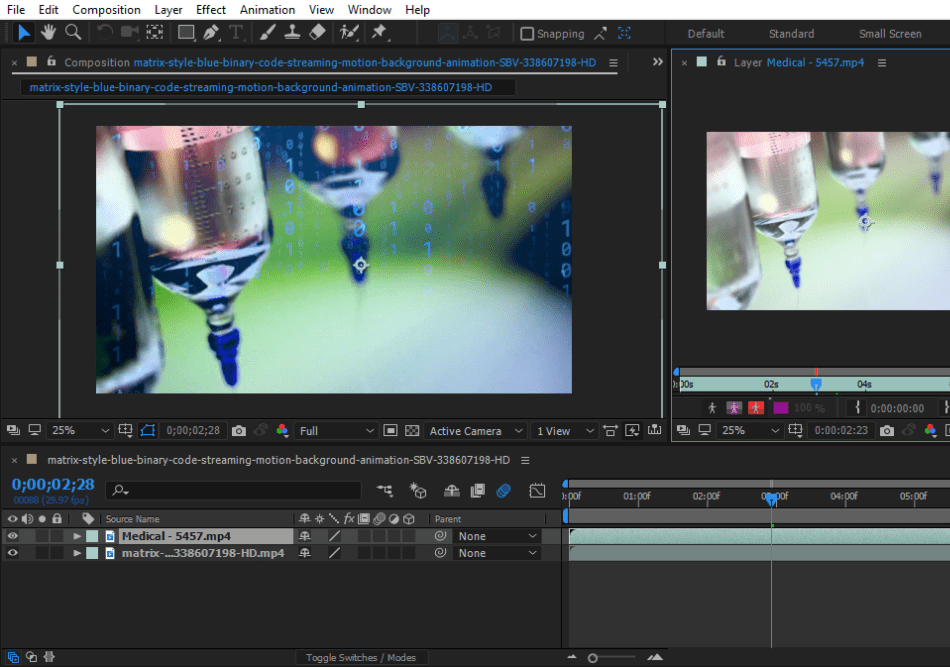The height and width of the screenshot is (667, 950).
Task: Click the pick whip for matrix layer
Action: (440, 553)
